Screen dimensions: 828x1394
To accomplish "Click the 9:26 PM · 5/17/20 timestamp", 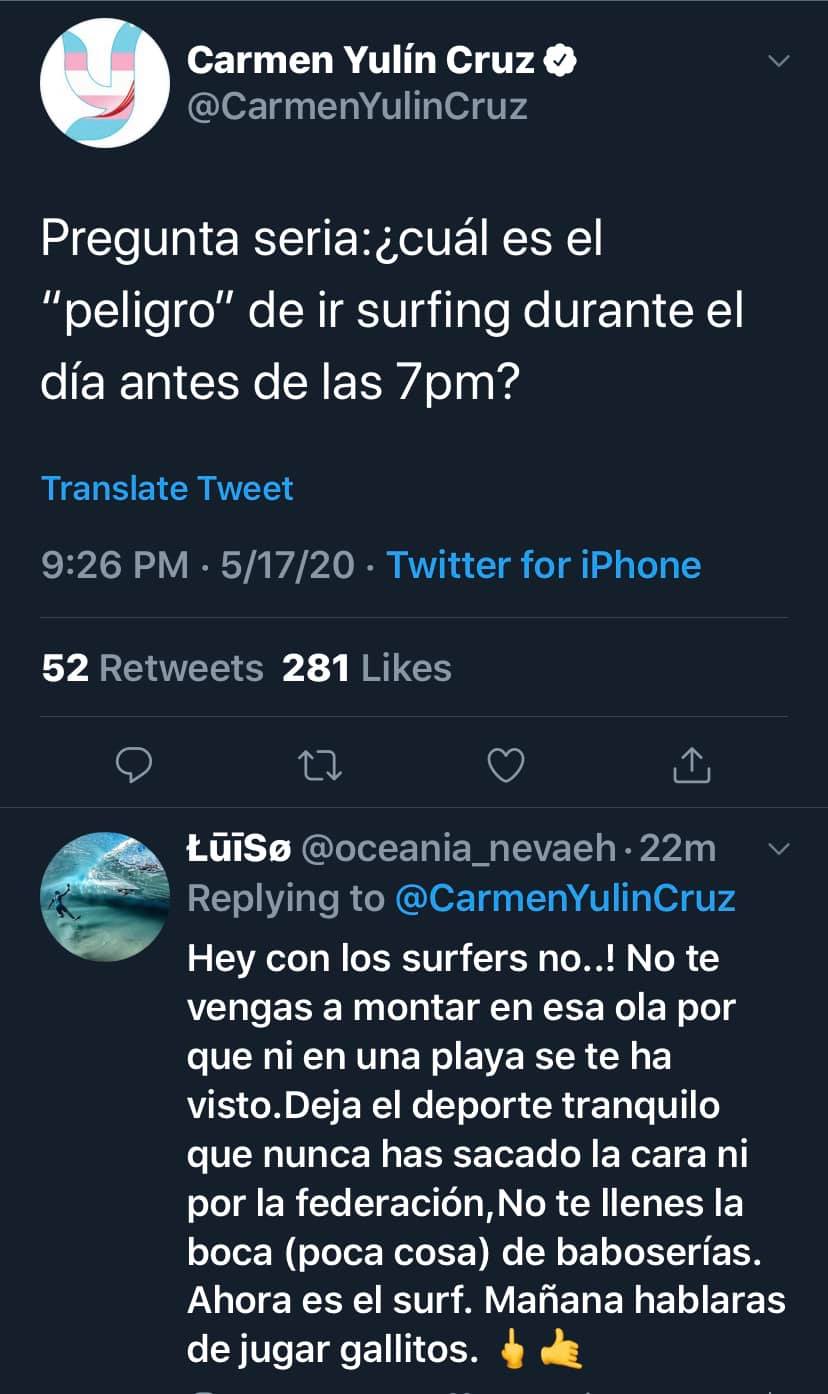I will 197,565.
